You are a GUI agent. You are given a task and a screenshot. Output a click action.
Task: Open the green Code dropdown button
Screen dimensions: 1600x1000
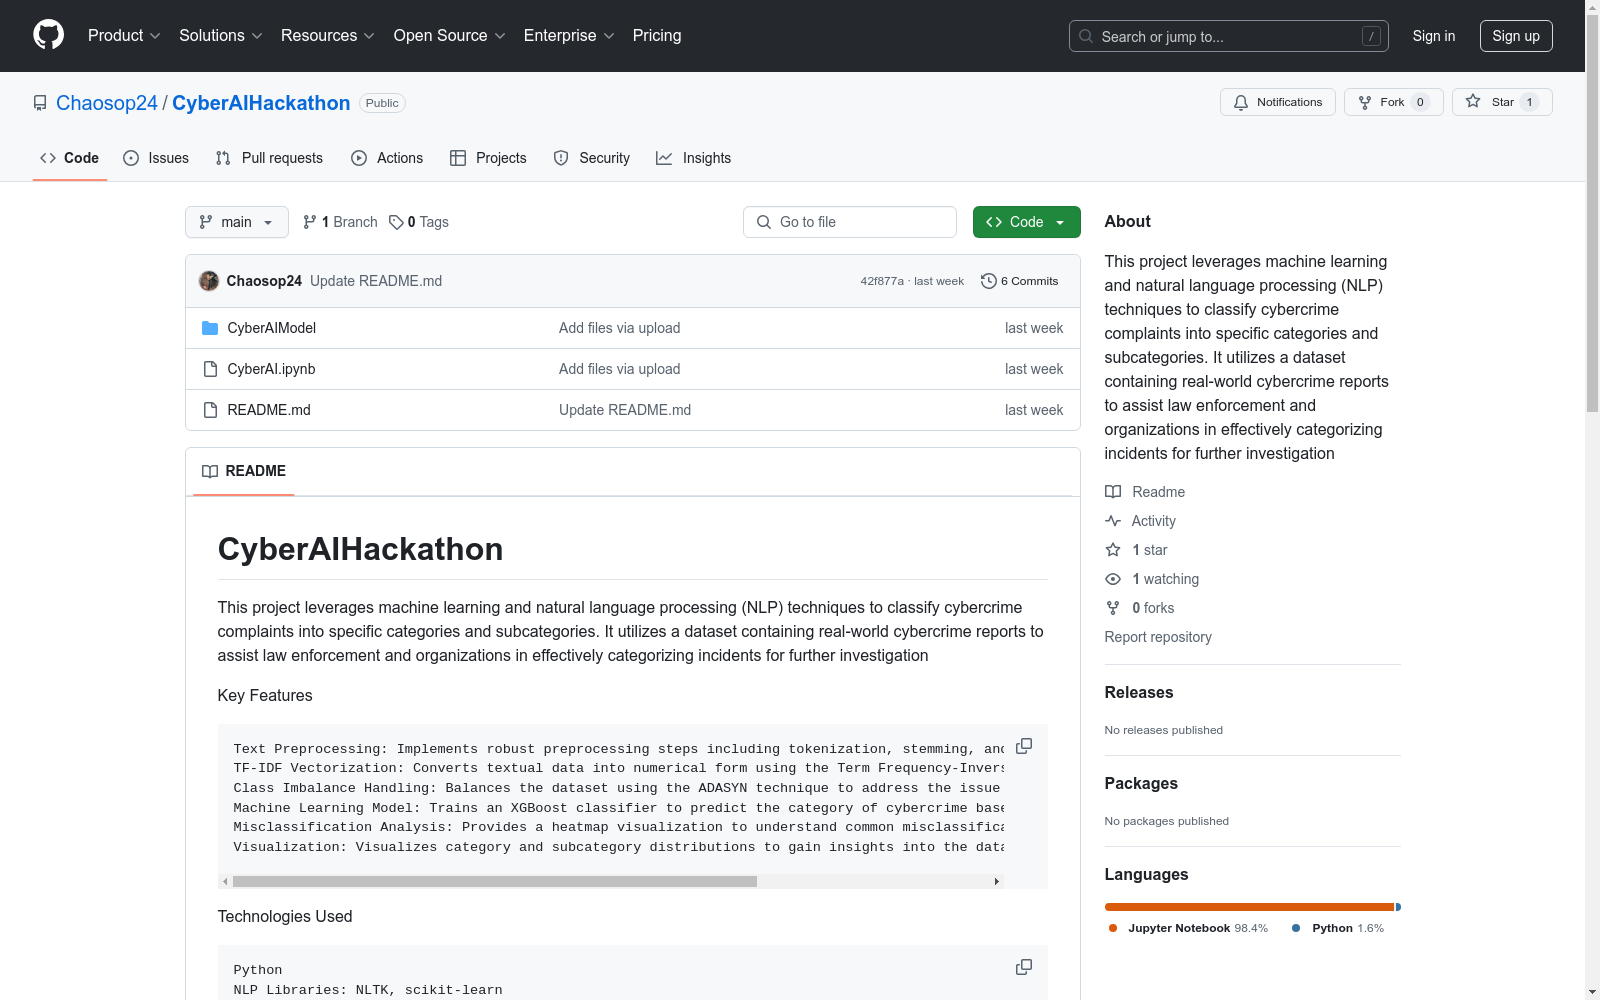tap(1026, 222)
